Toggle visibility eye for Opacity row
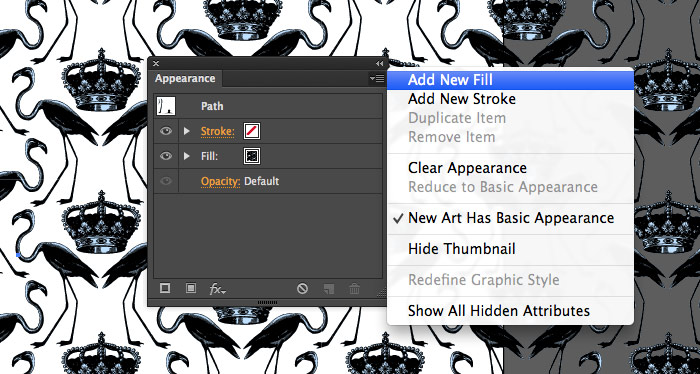 point(166,181)
